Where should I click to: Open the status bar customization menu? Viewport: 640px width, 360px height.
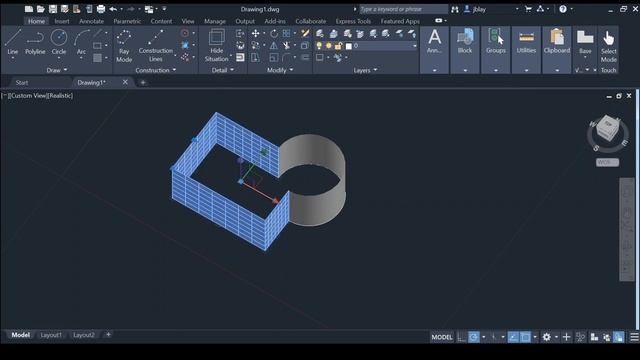click(x=634, y=337)
